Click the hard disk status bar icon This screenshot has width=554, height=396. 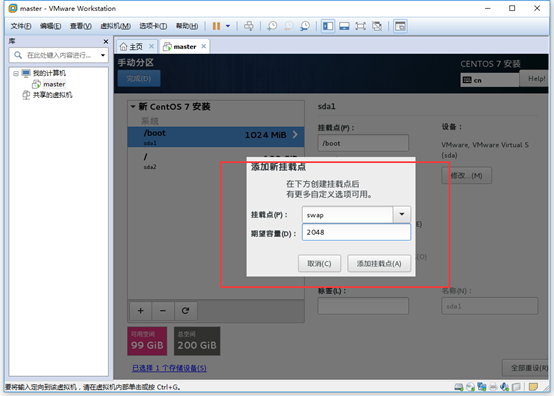point(459,387)
